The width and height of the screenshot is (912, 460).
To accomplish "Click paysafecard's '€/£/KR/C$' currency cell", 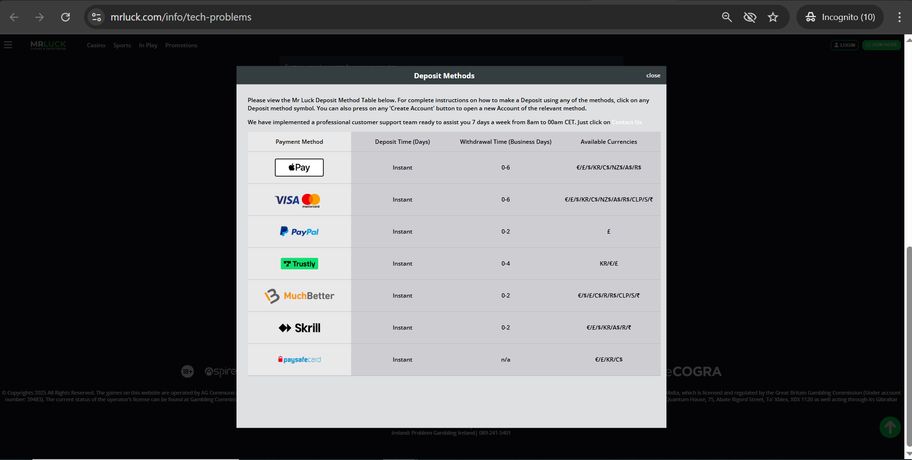I will [608, 360].
